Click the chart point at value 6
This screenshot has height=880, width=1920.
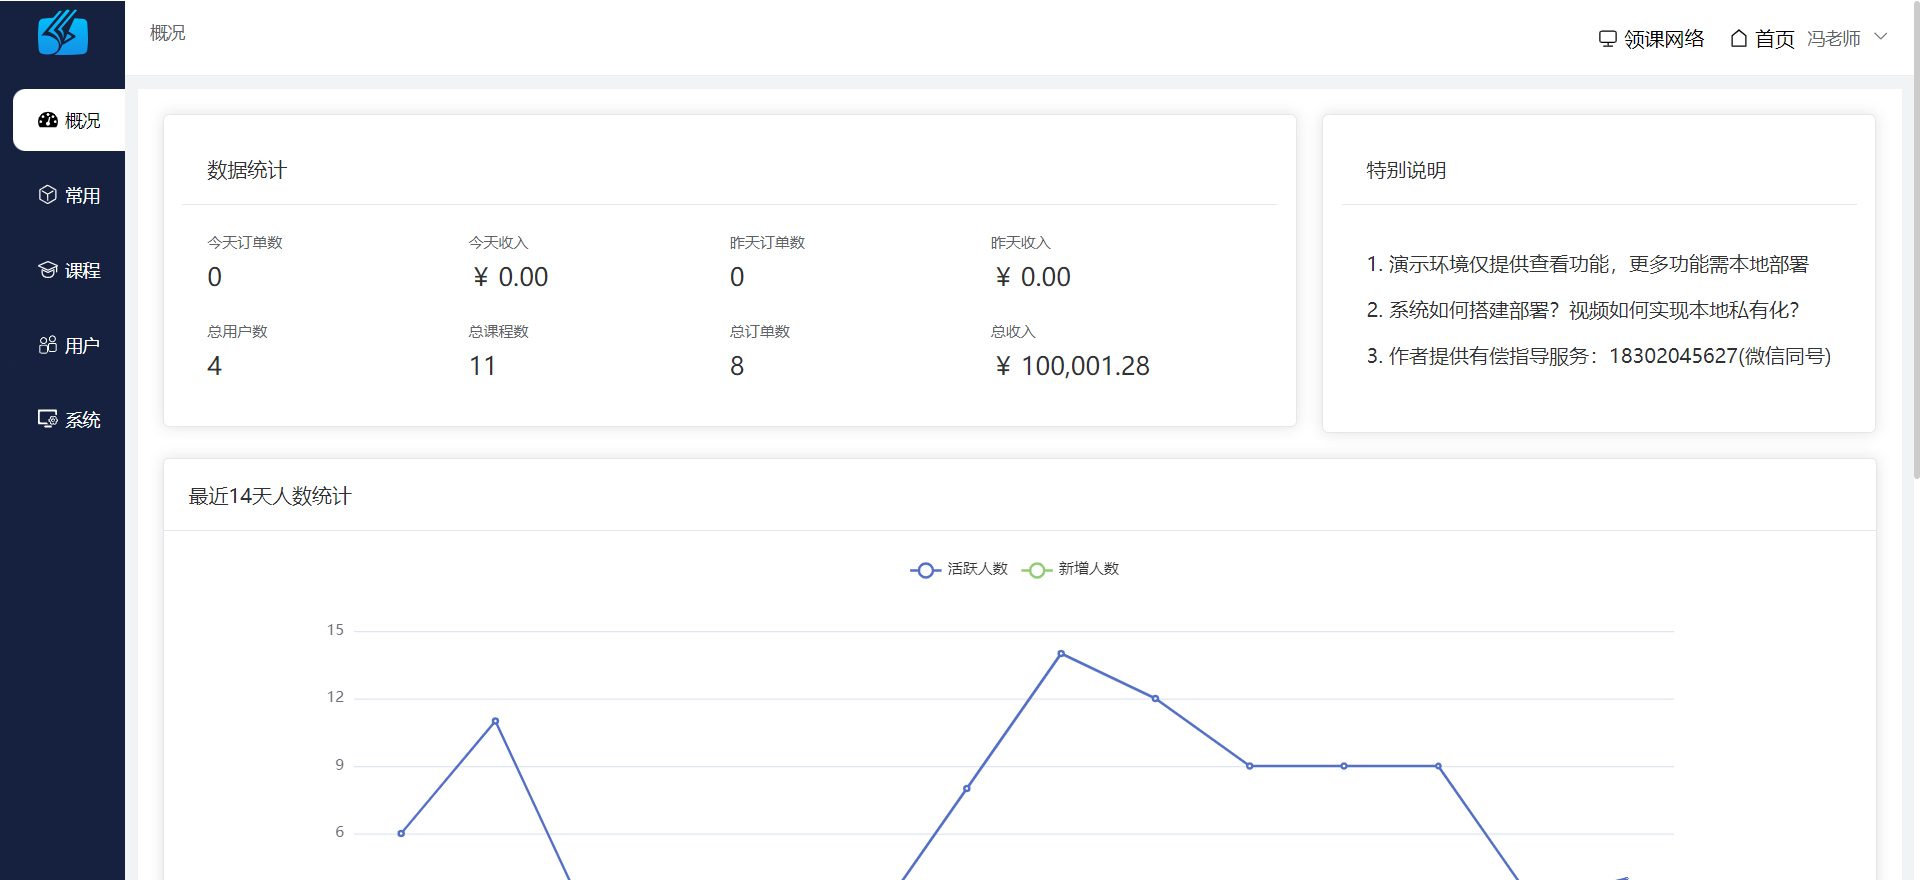(x=401, y=833)
